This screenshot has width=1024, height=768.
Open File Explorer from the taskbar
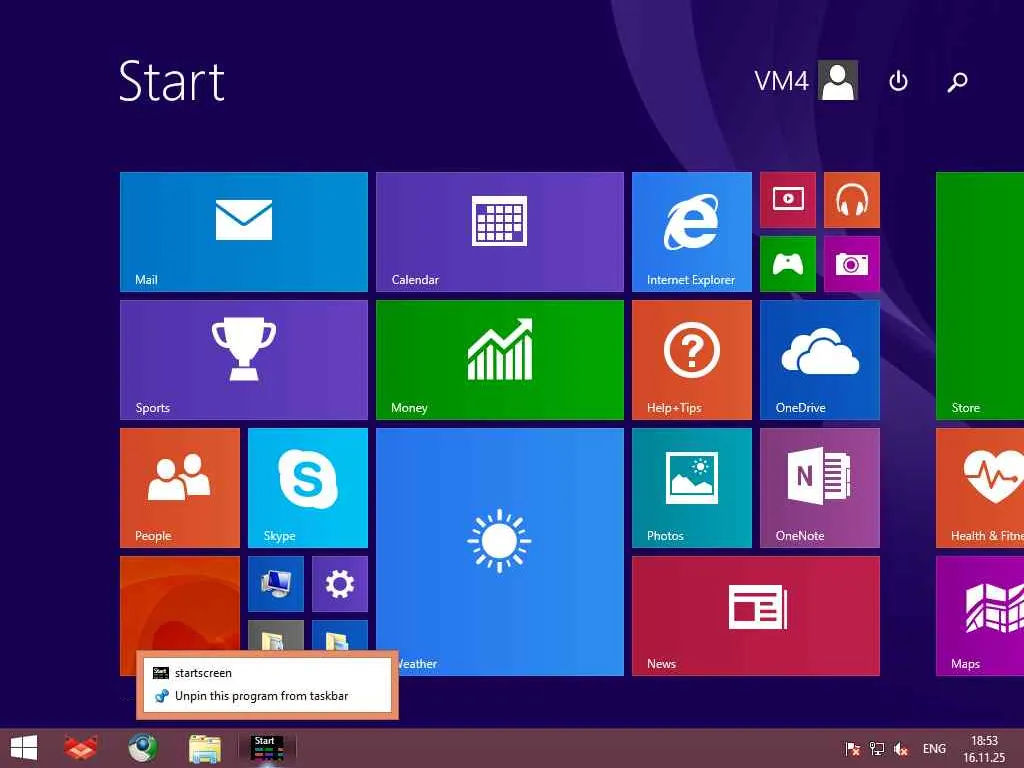204,748
